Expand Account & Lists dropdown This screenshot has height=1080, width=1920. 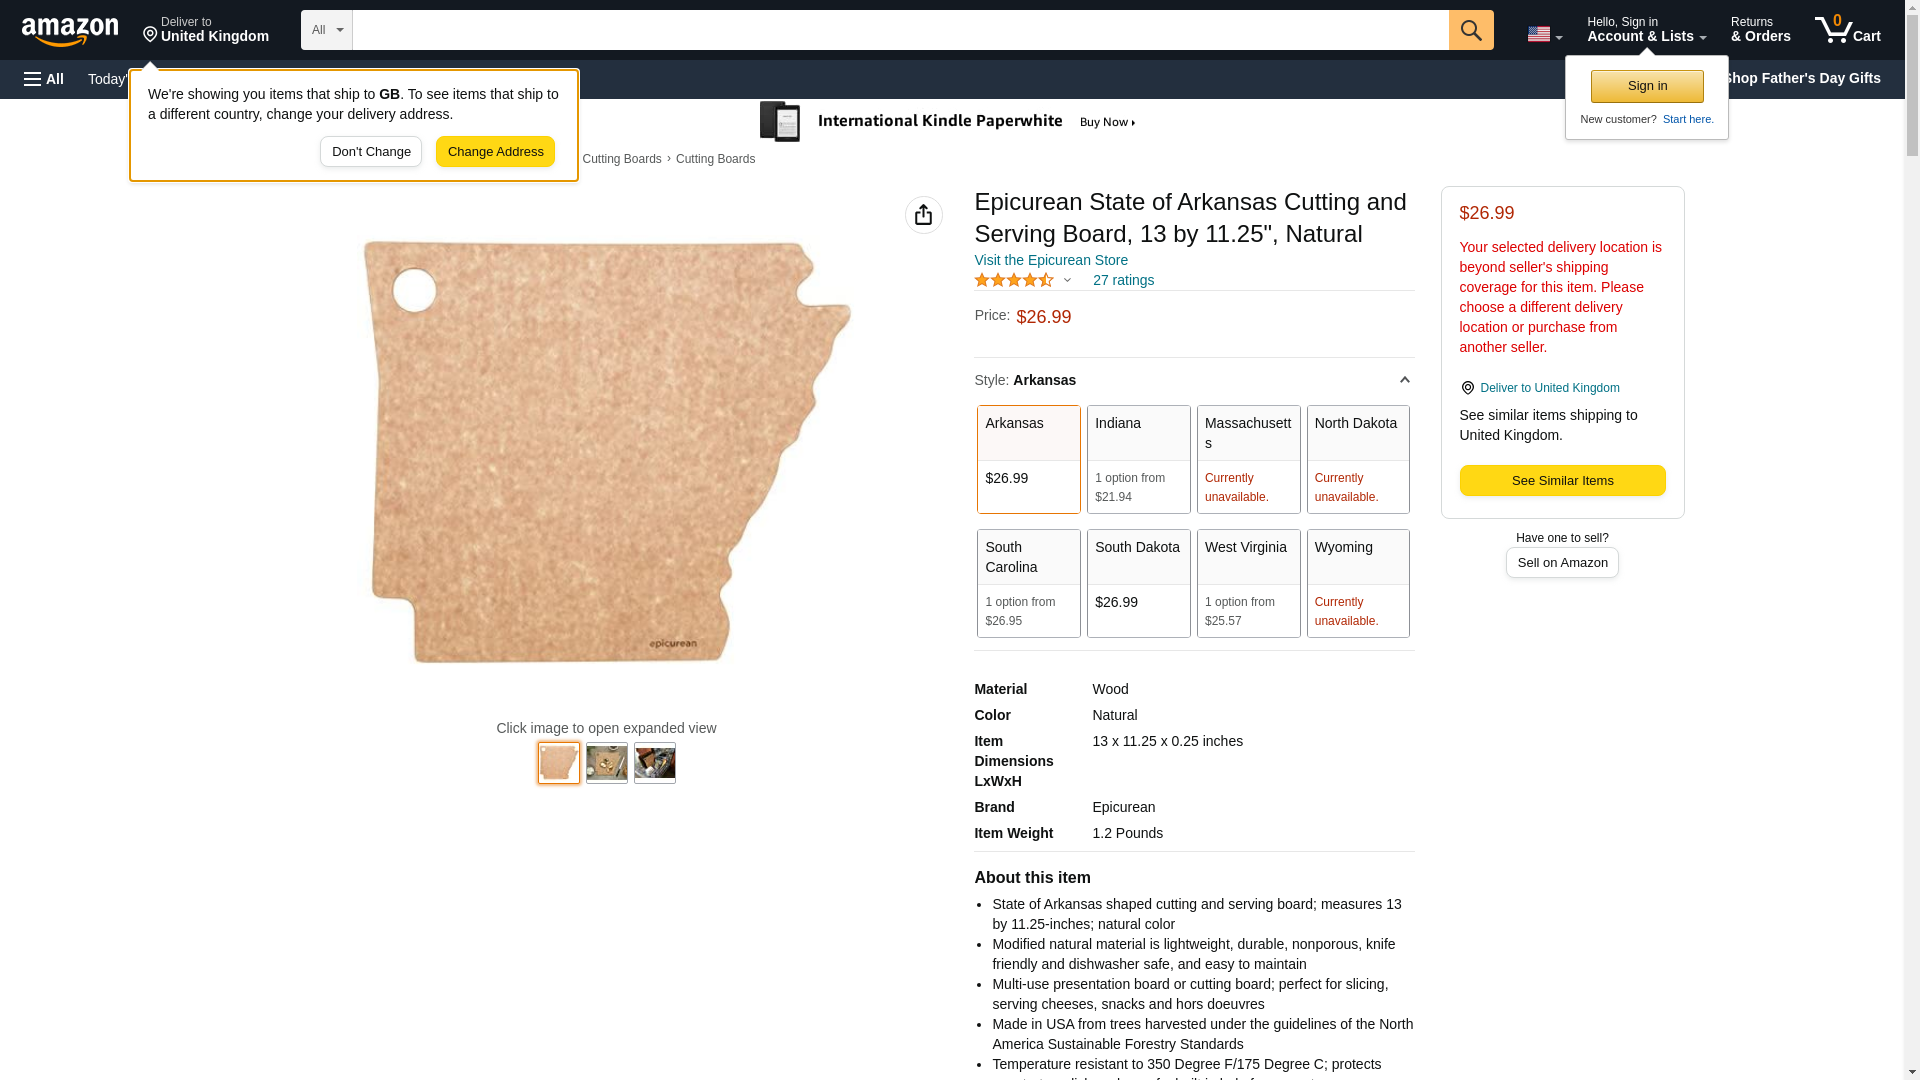[x=1646, y=30]
